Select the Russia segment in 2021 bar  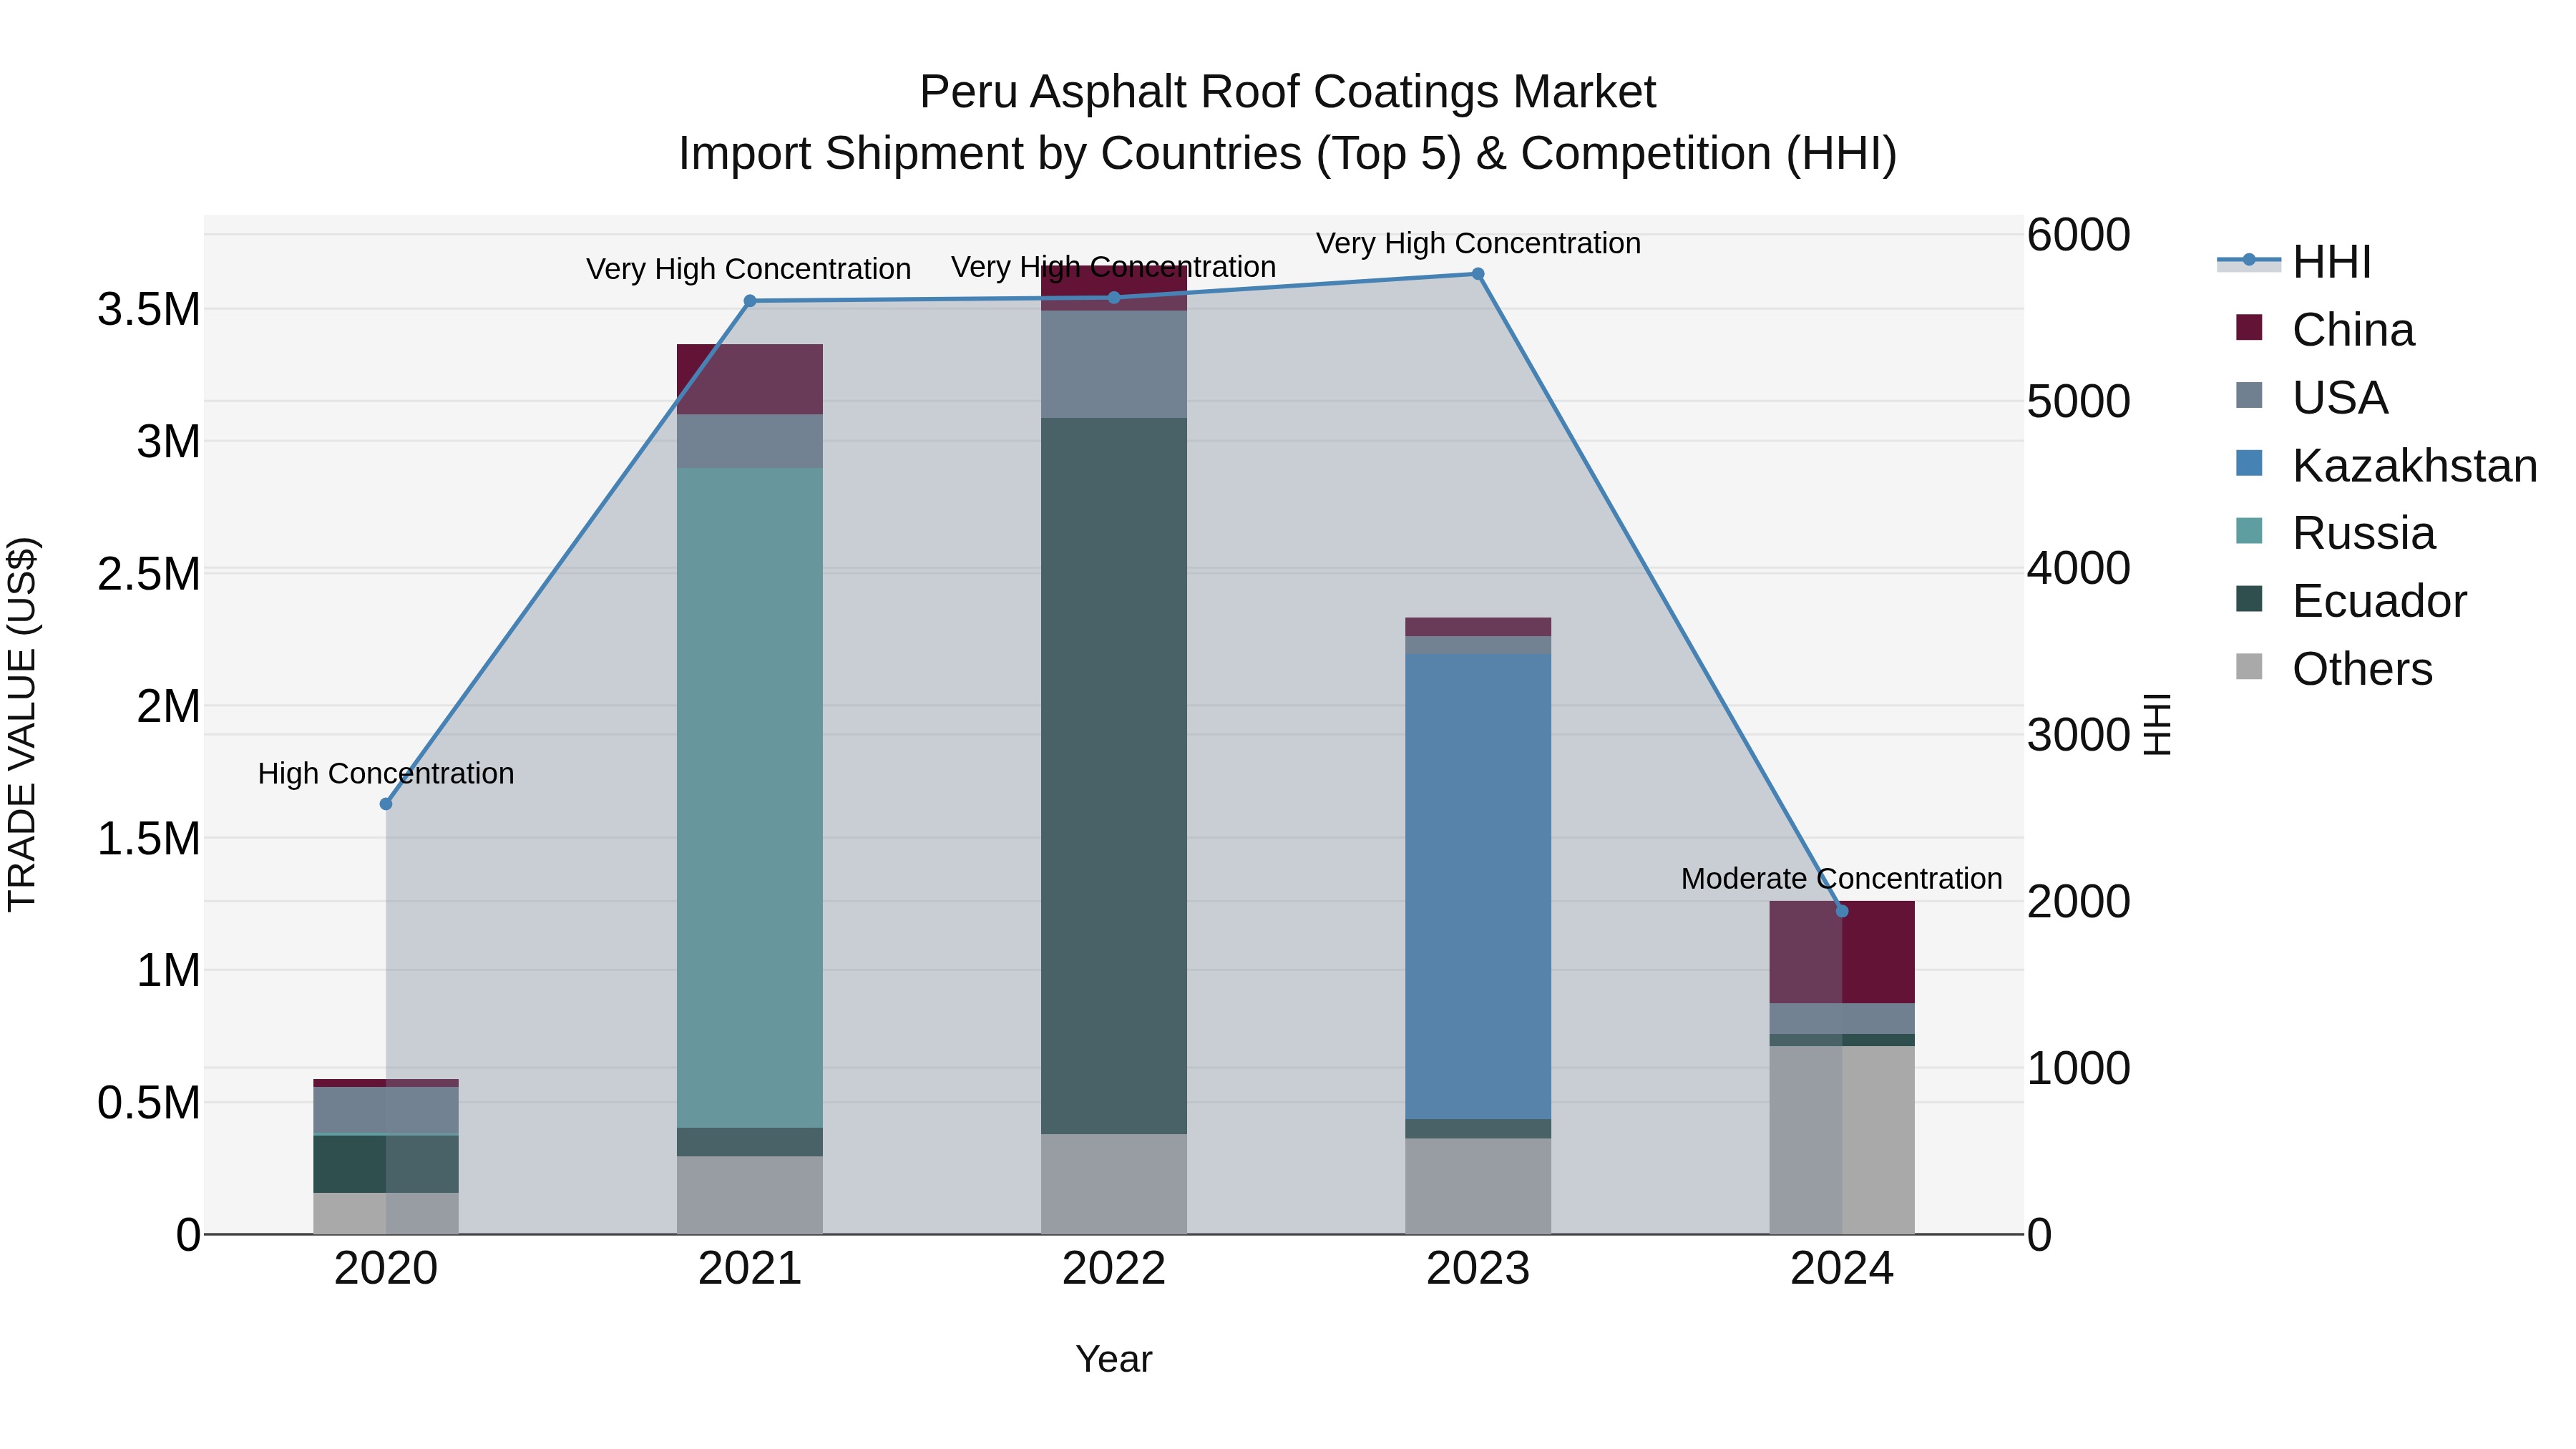coord(750,798)
